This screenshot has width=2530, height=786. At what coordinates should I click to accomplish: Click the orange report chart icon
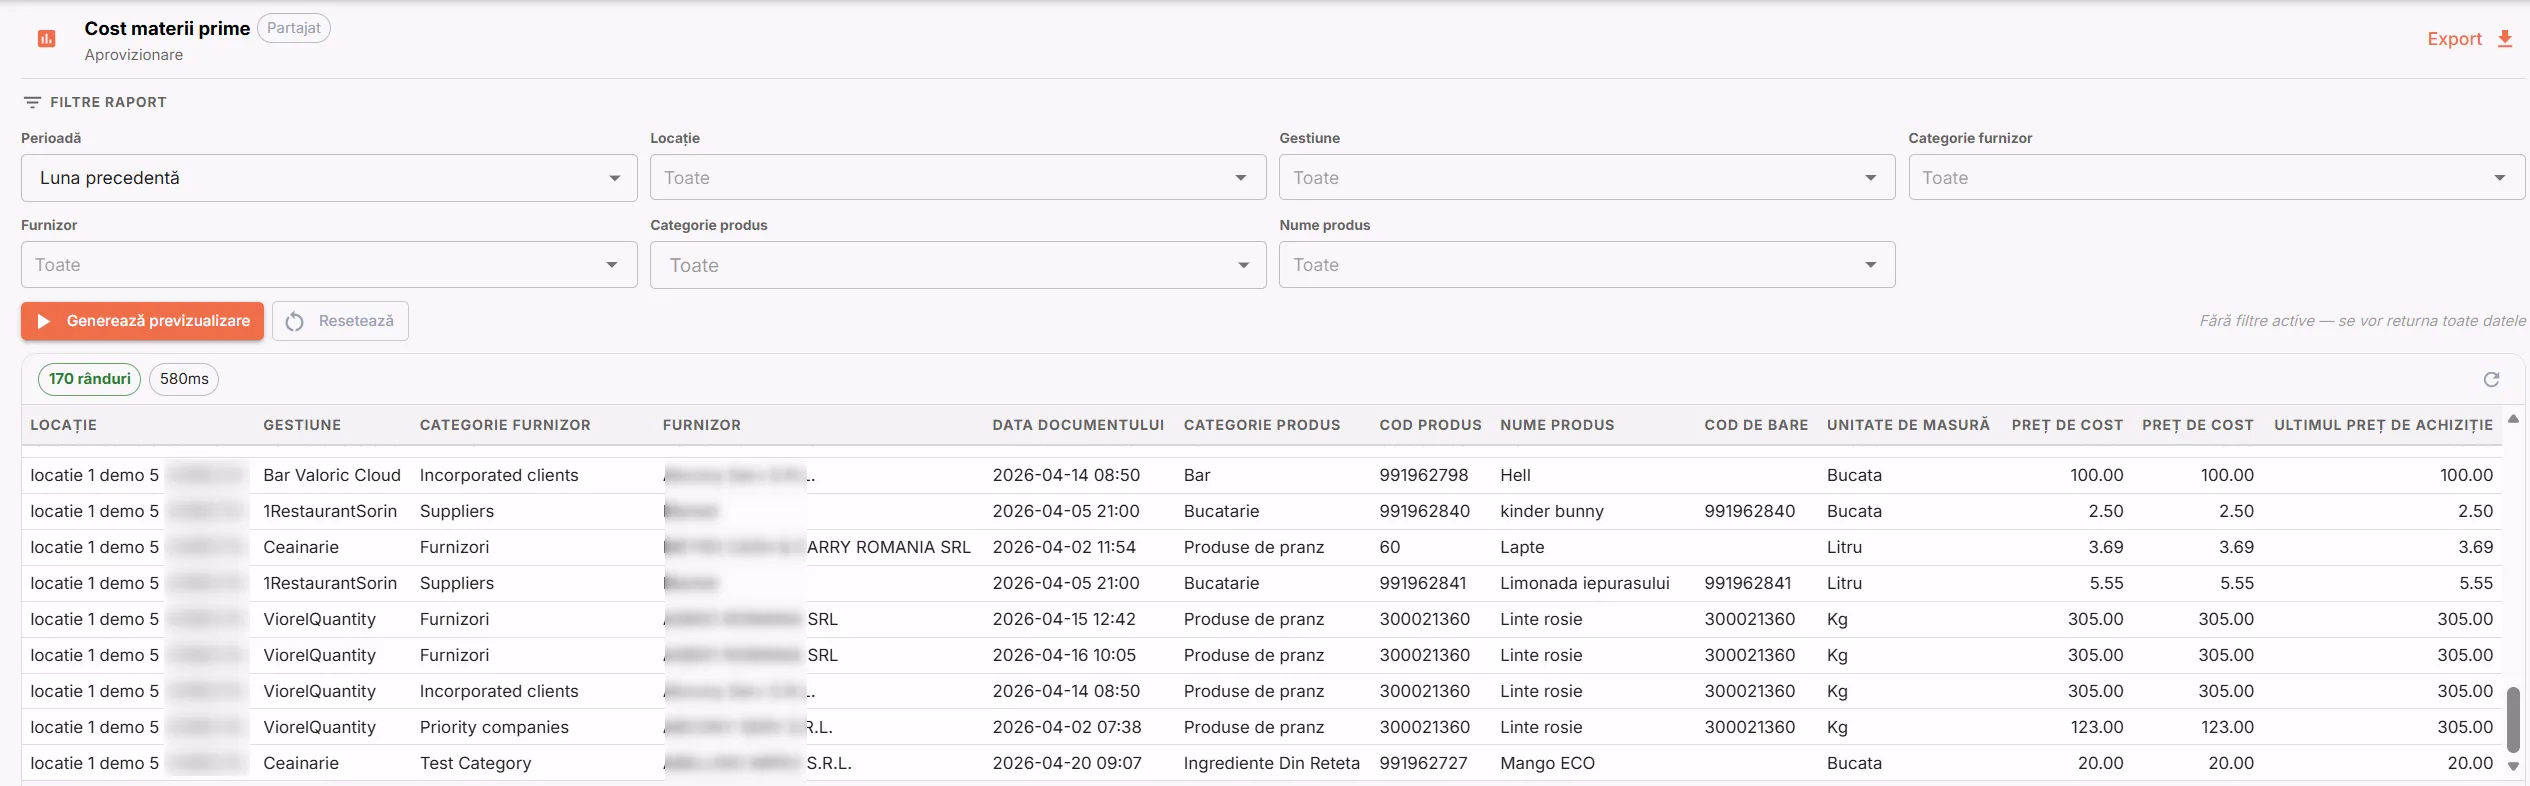click(46, 39)
